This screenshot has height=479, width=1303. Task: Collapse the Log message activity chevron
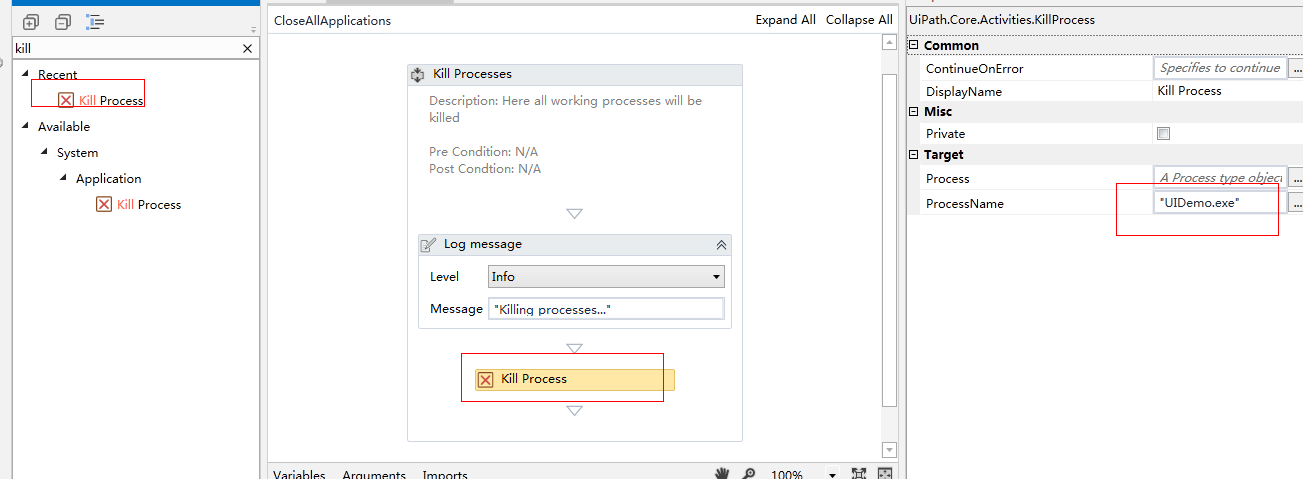pos(721,244)
